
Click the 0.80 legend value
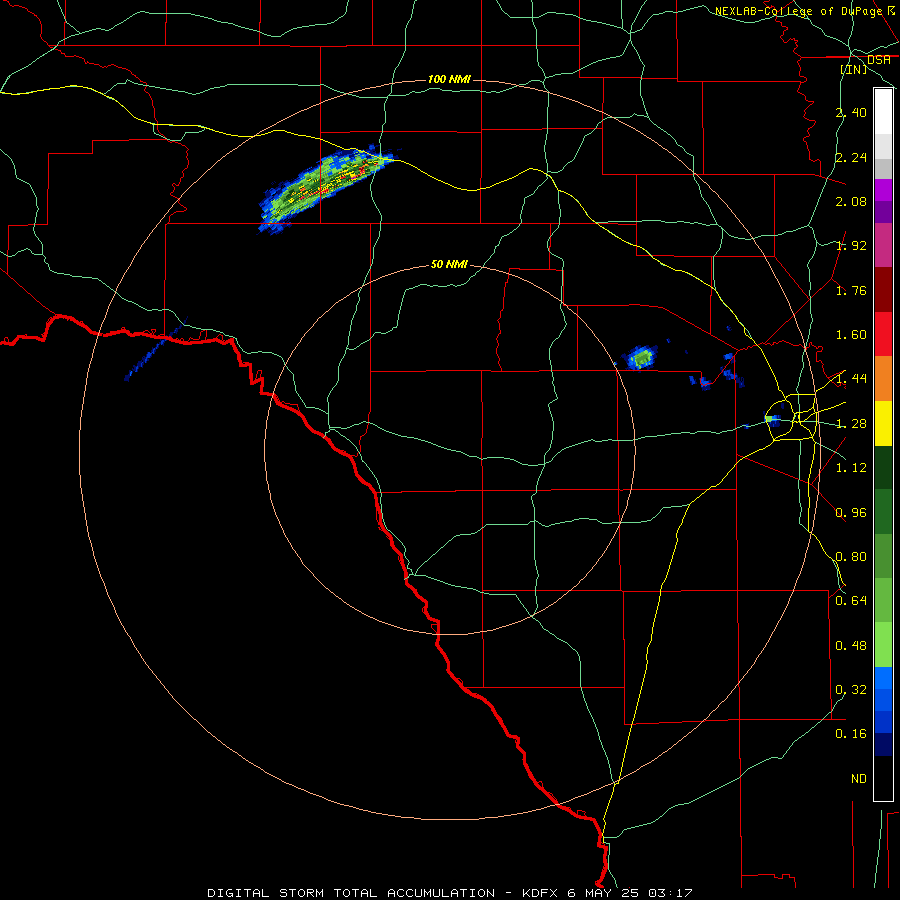click(851, 557)
